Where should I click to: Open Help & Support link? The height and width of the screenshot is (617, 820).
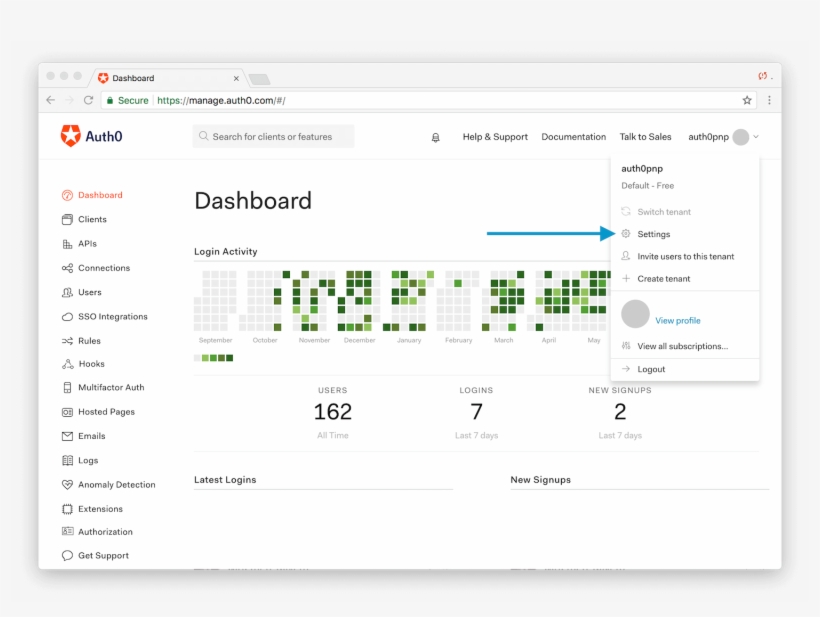(495, 136)
